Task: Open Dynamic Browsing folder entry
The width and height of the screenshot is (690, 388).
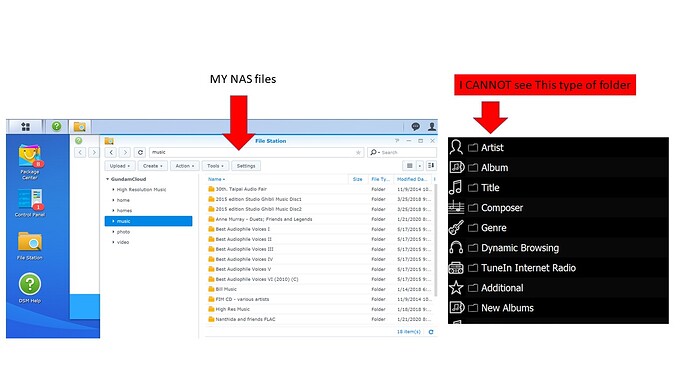Action: point(520,248)
